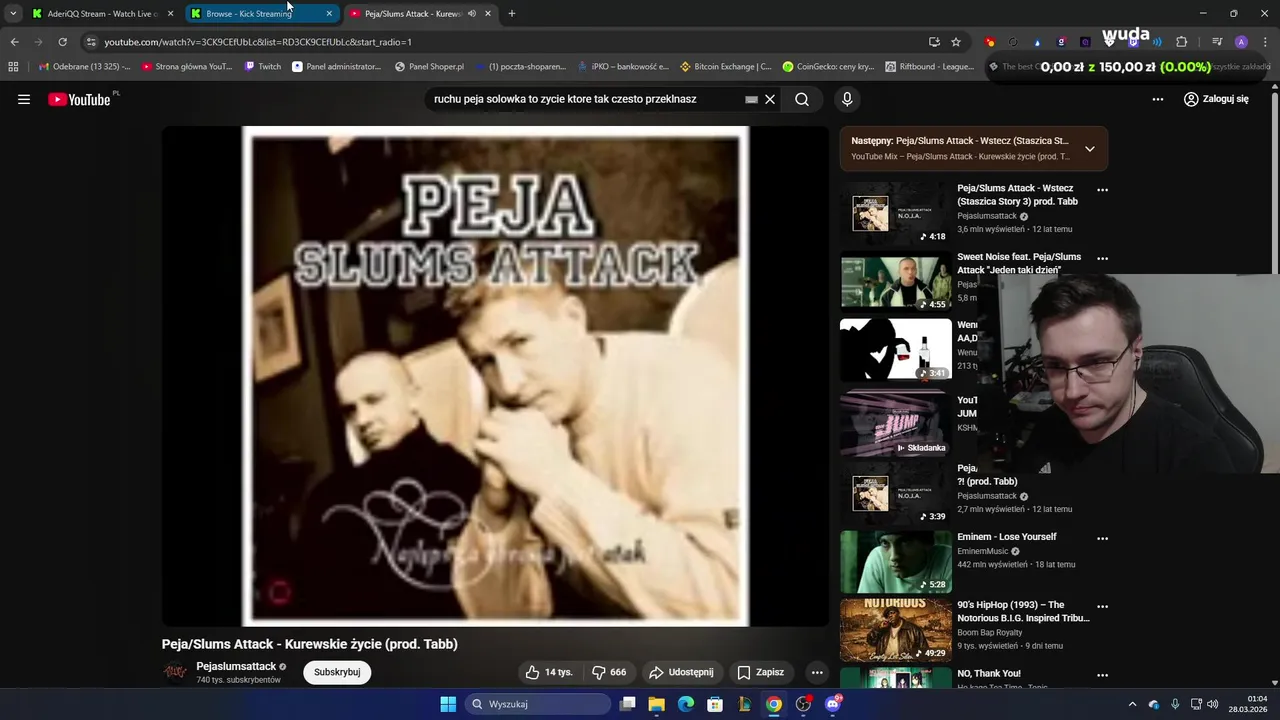Play the Sweet Noise Jeden taki dzień thumbnail
The width and height of the screenshot is (1280, 720).
(x=895, y=281)
